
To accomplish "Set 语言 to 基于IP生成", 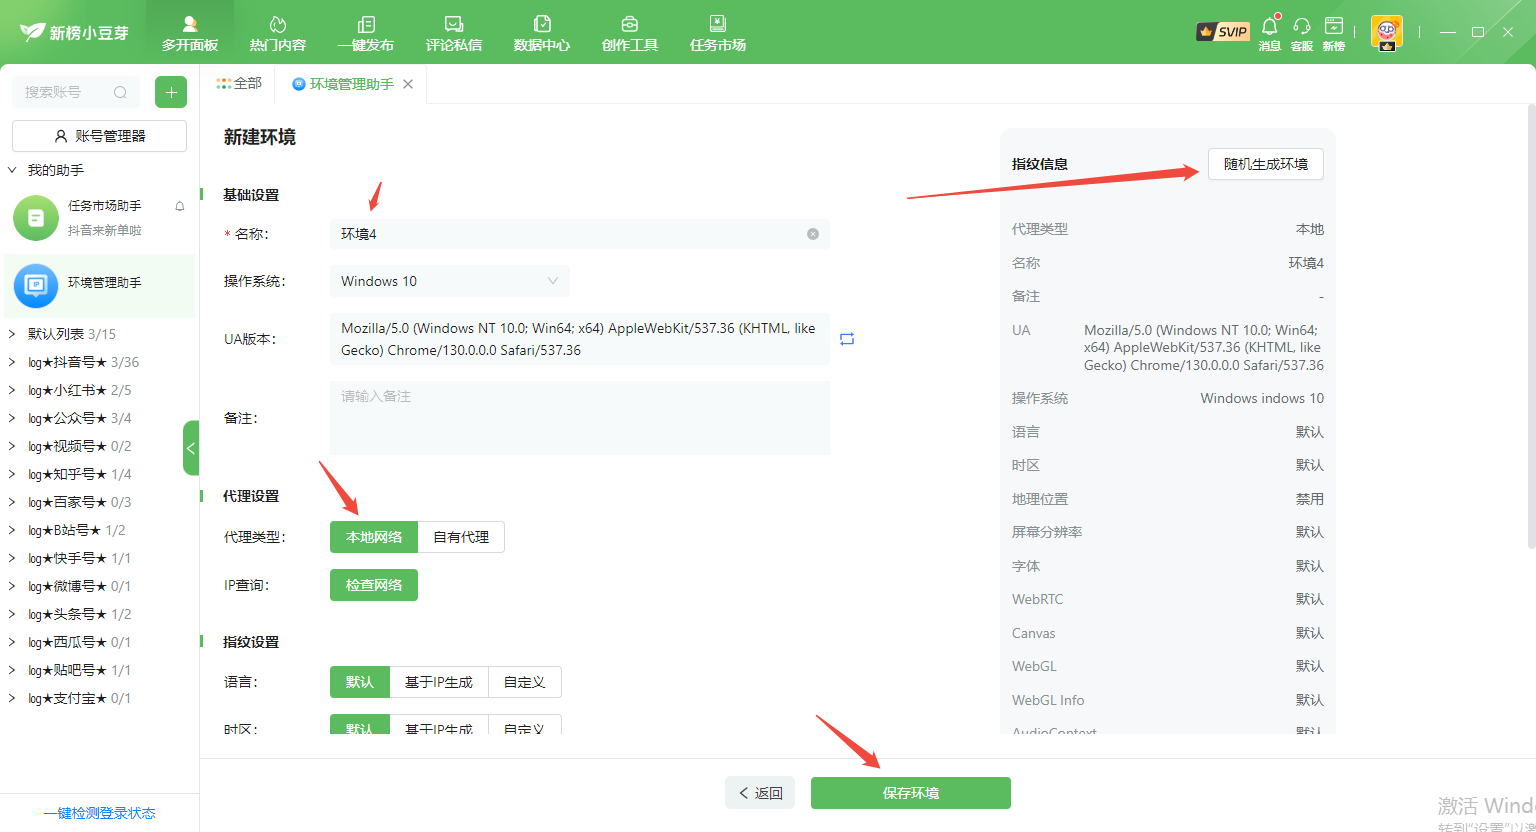I will [x=439, y=682].
